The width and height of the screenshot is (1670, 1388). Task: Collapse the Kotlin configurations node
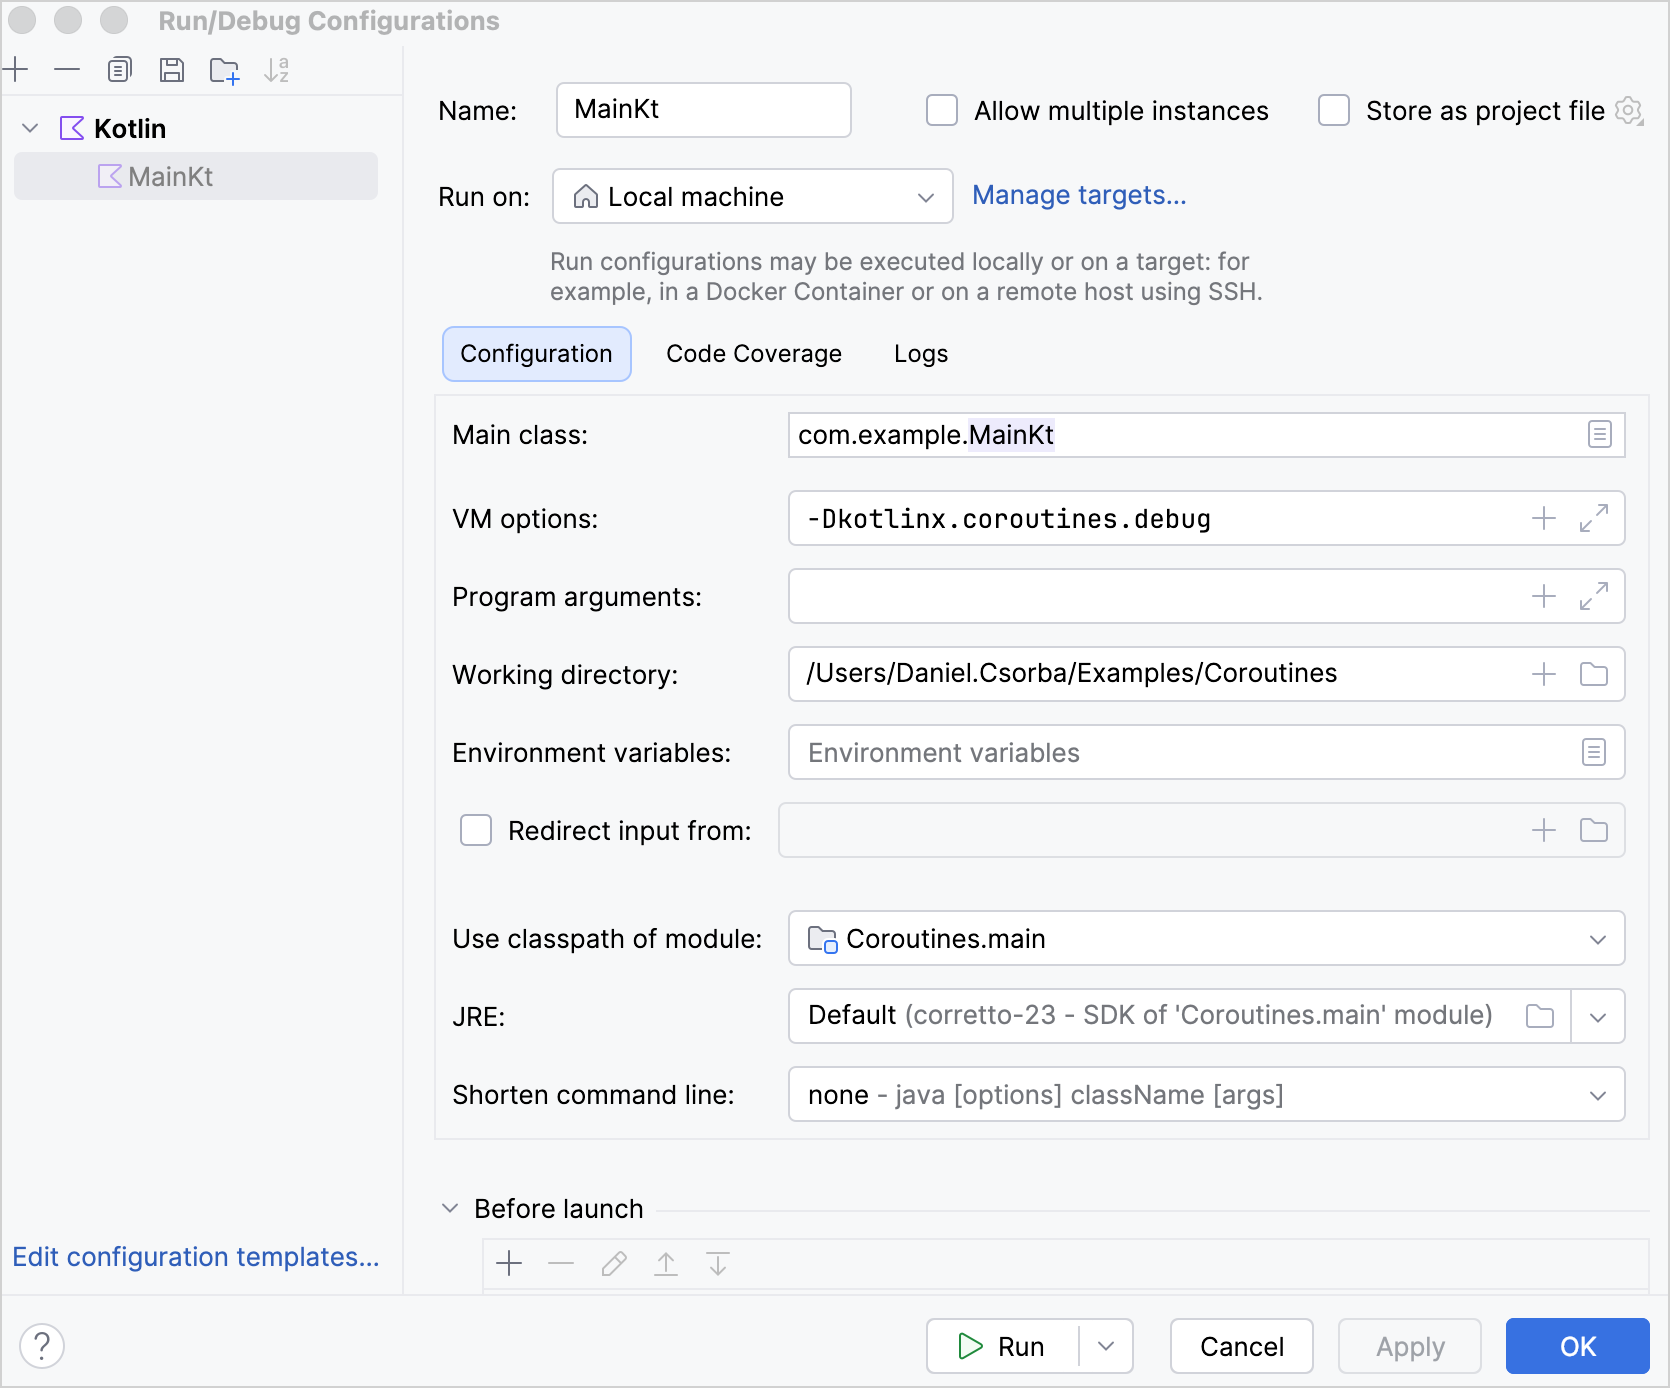coord(30,128)
